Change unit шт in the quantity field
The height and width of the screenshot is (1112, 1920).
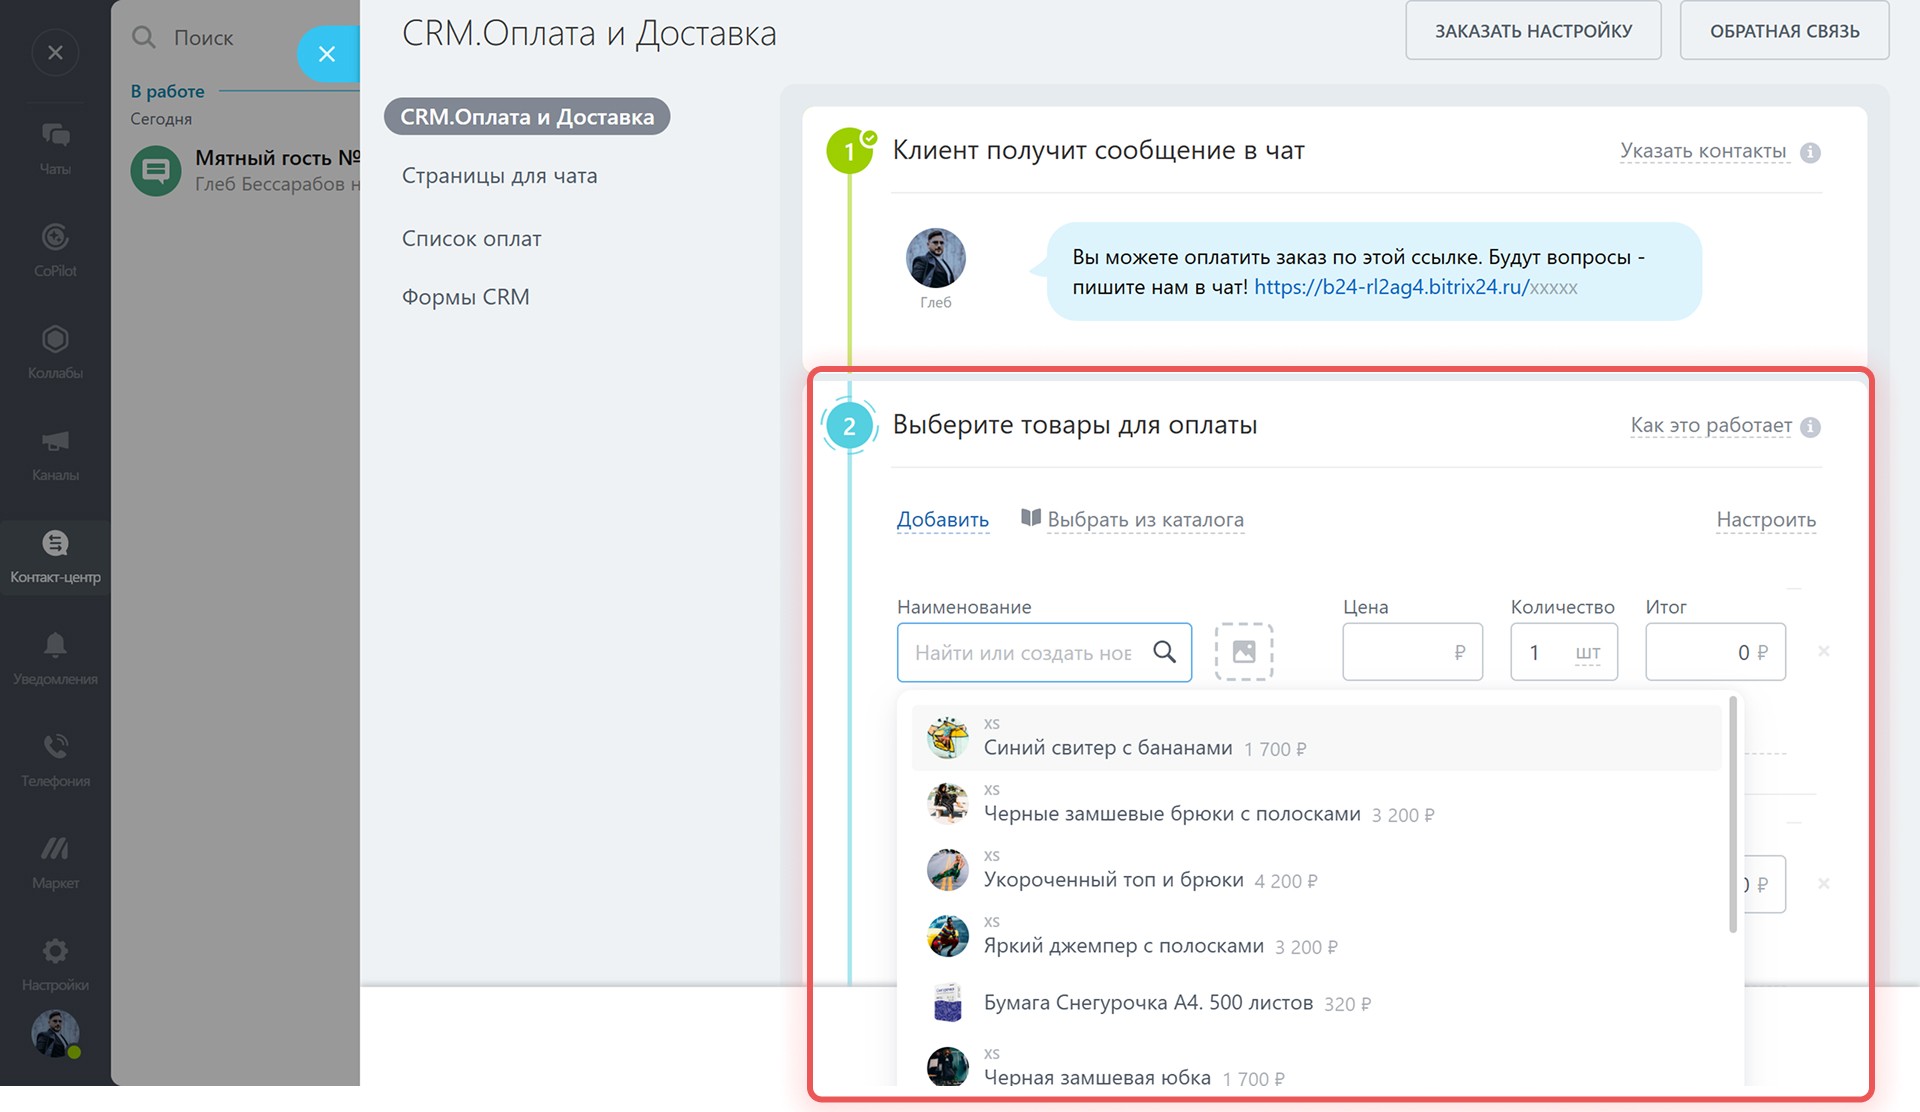(1587, 653)
